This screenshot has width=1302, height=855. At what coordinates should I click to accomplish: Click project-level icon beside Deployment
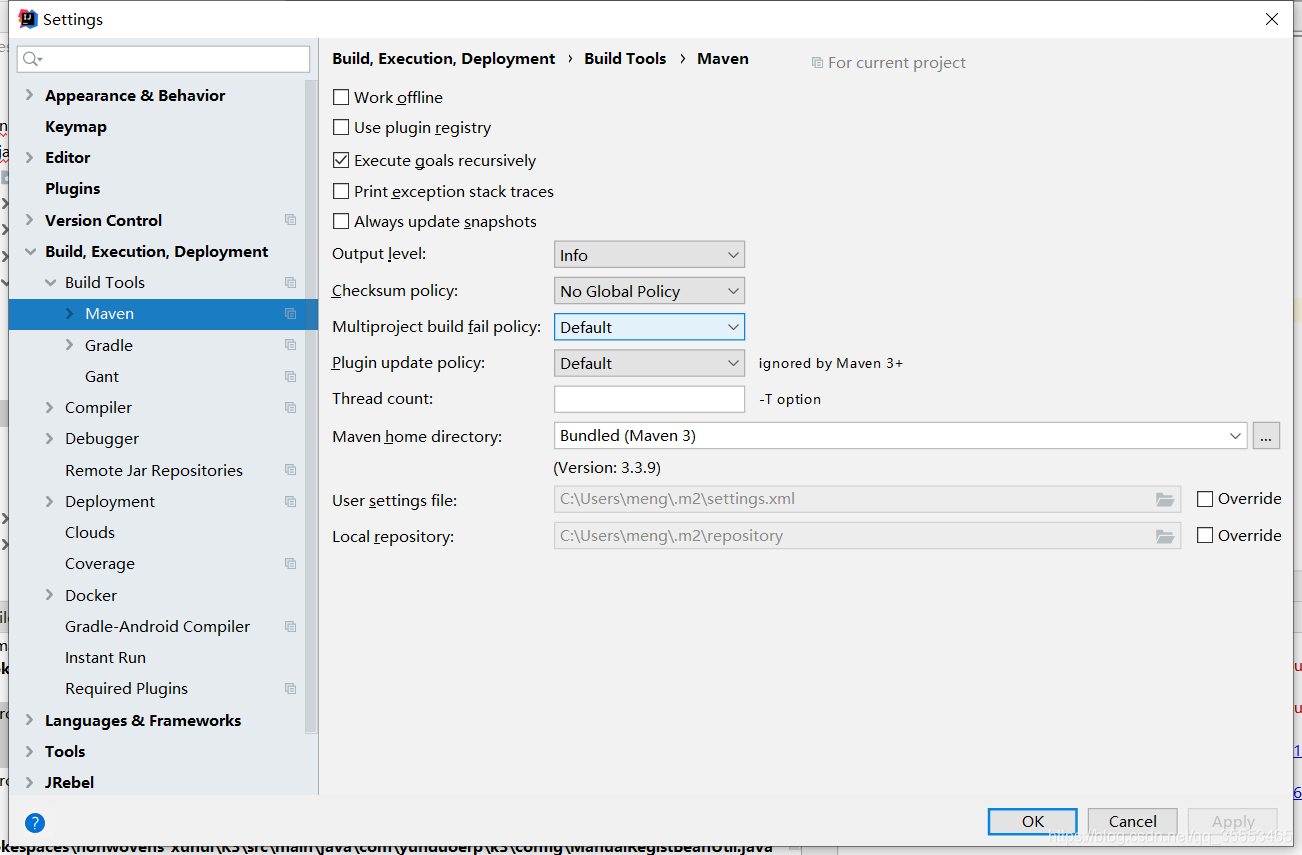[x=290, y=501]
